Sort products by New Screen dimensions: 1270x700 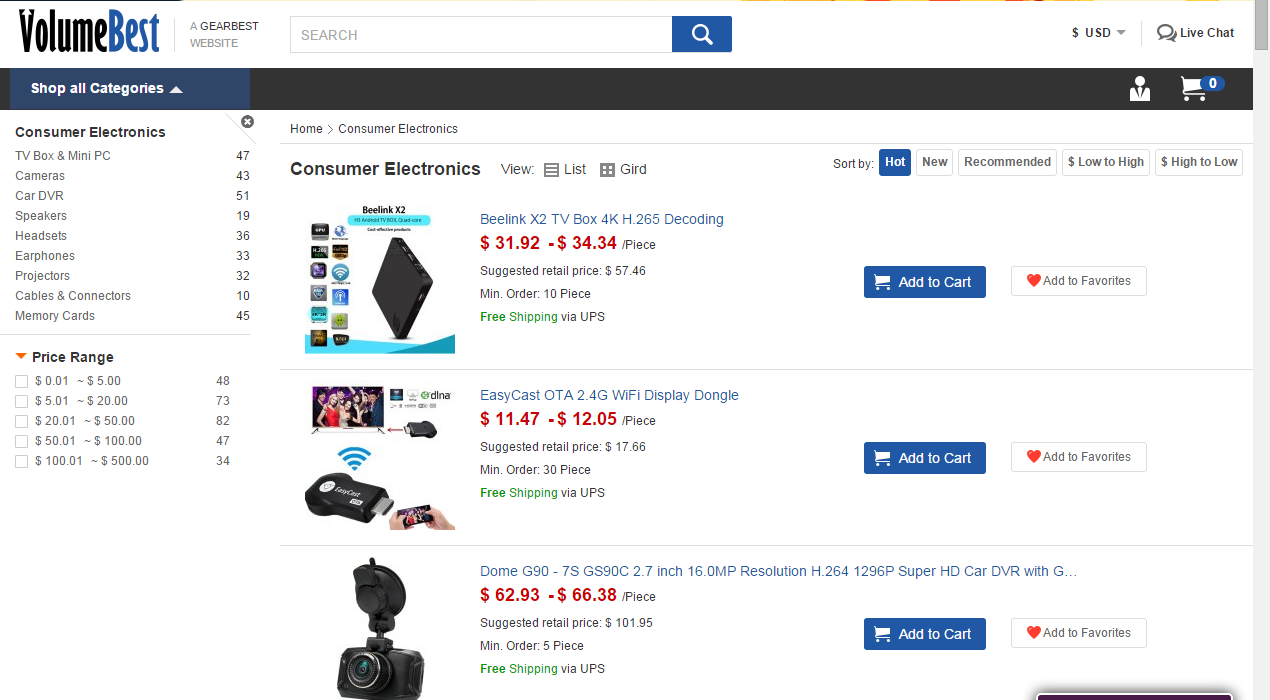click(934, 162)
